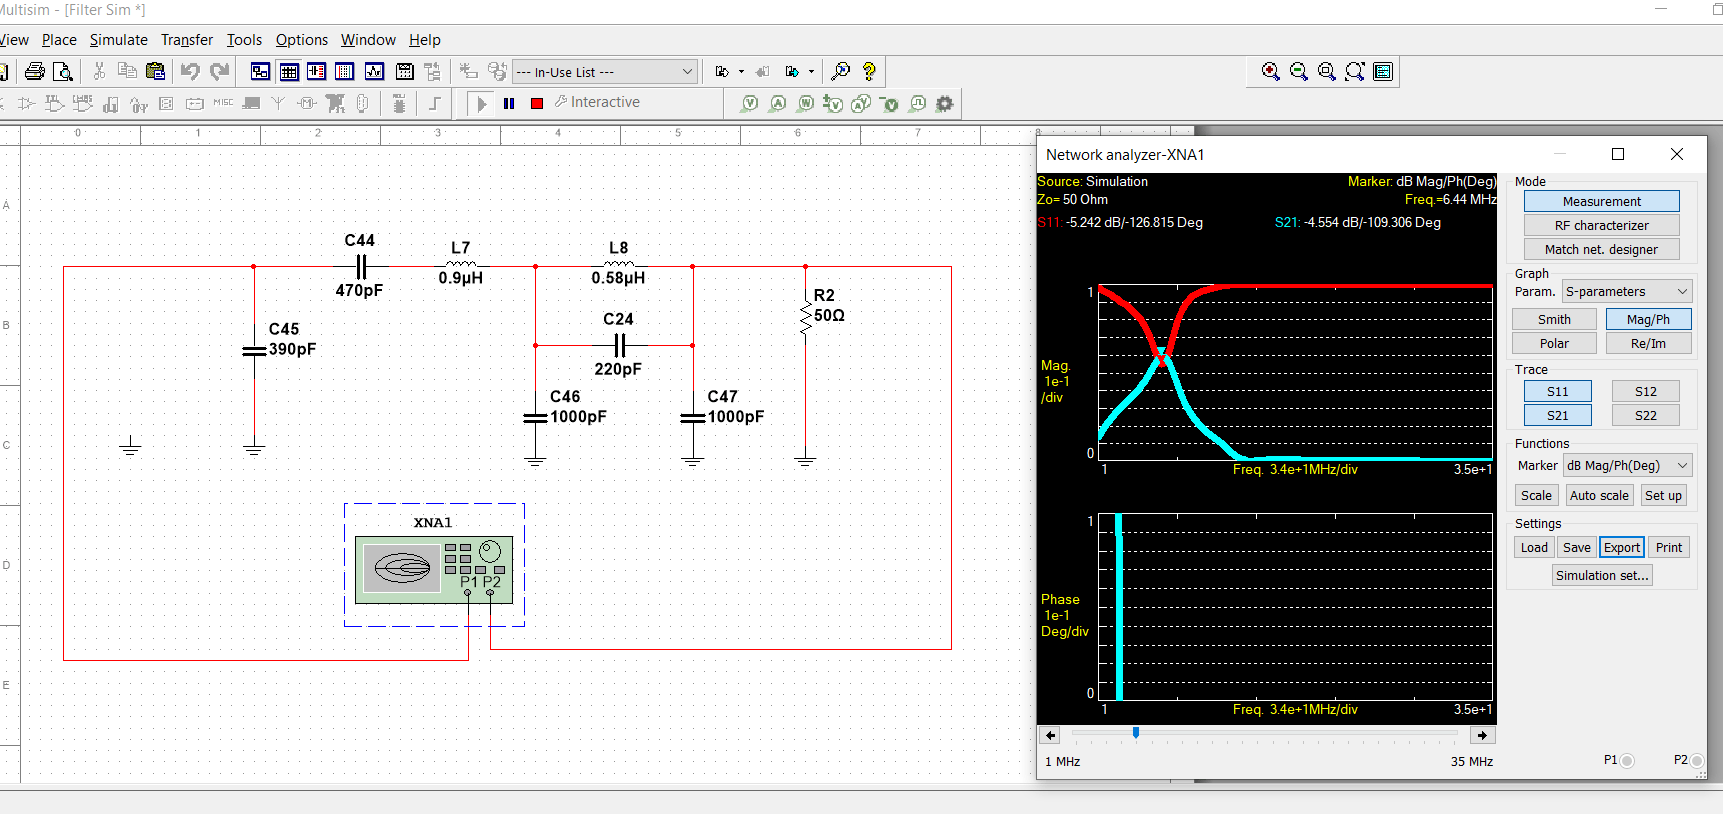Click the yellow question mark Help icon
The image size is (1723, 814).
[x=869, y=71]
